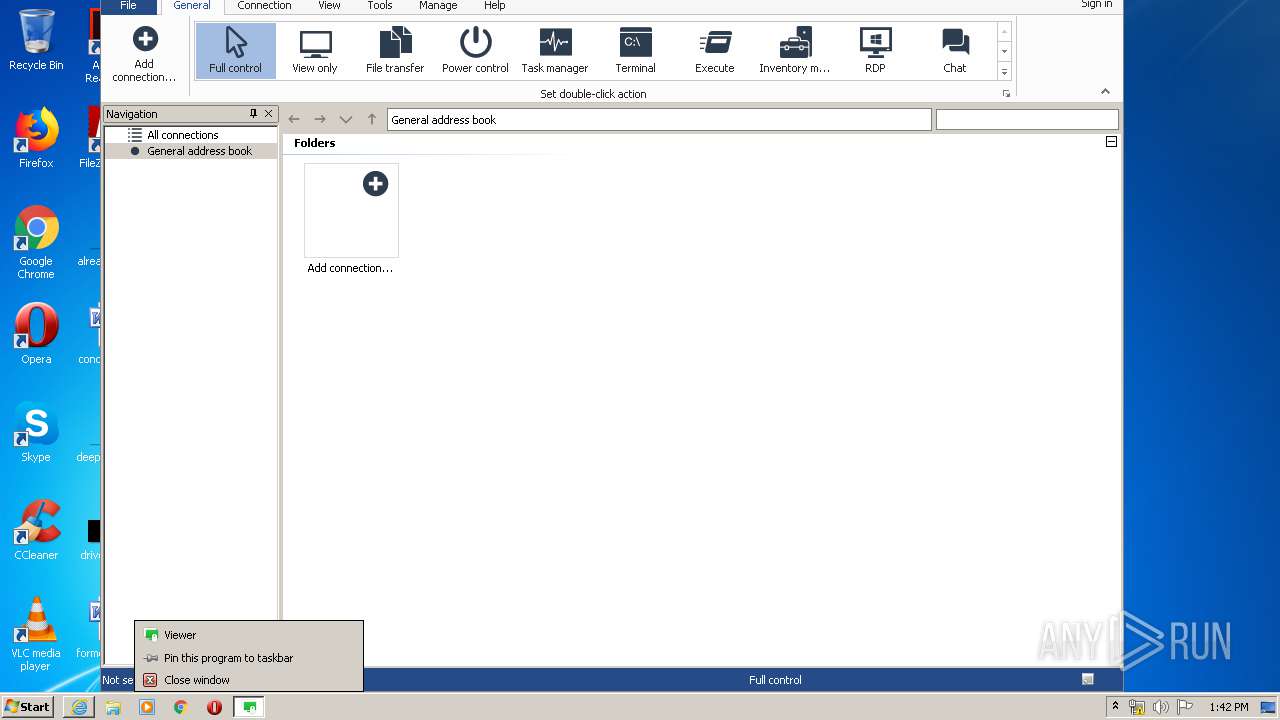Go up one level arrow
The height and width of the screenshot is (720, 1280).
tap(372, 120)
